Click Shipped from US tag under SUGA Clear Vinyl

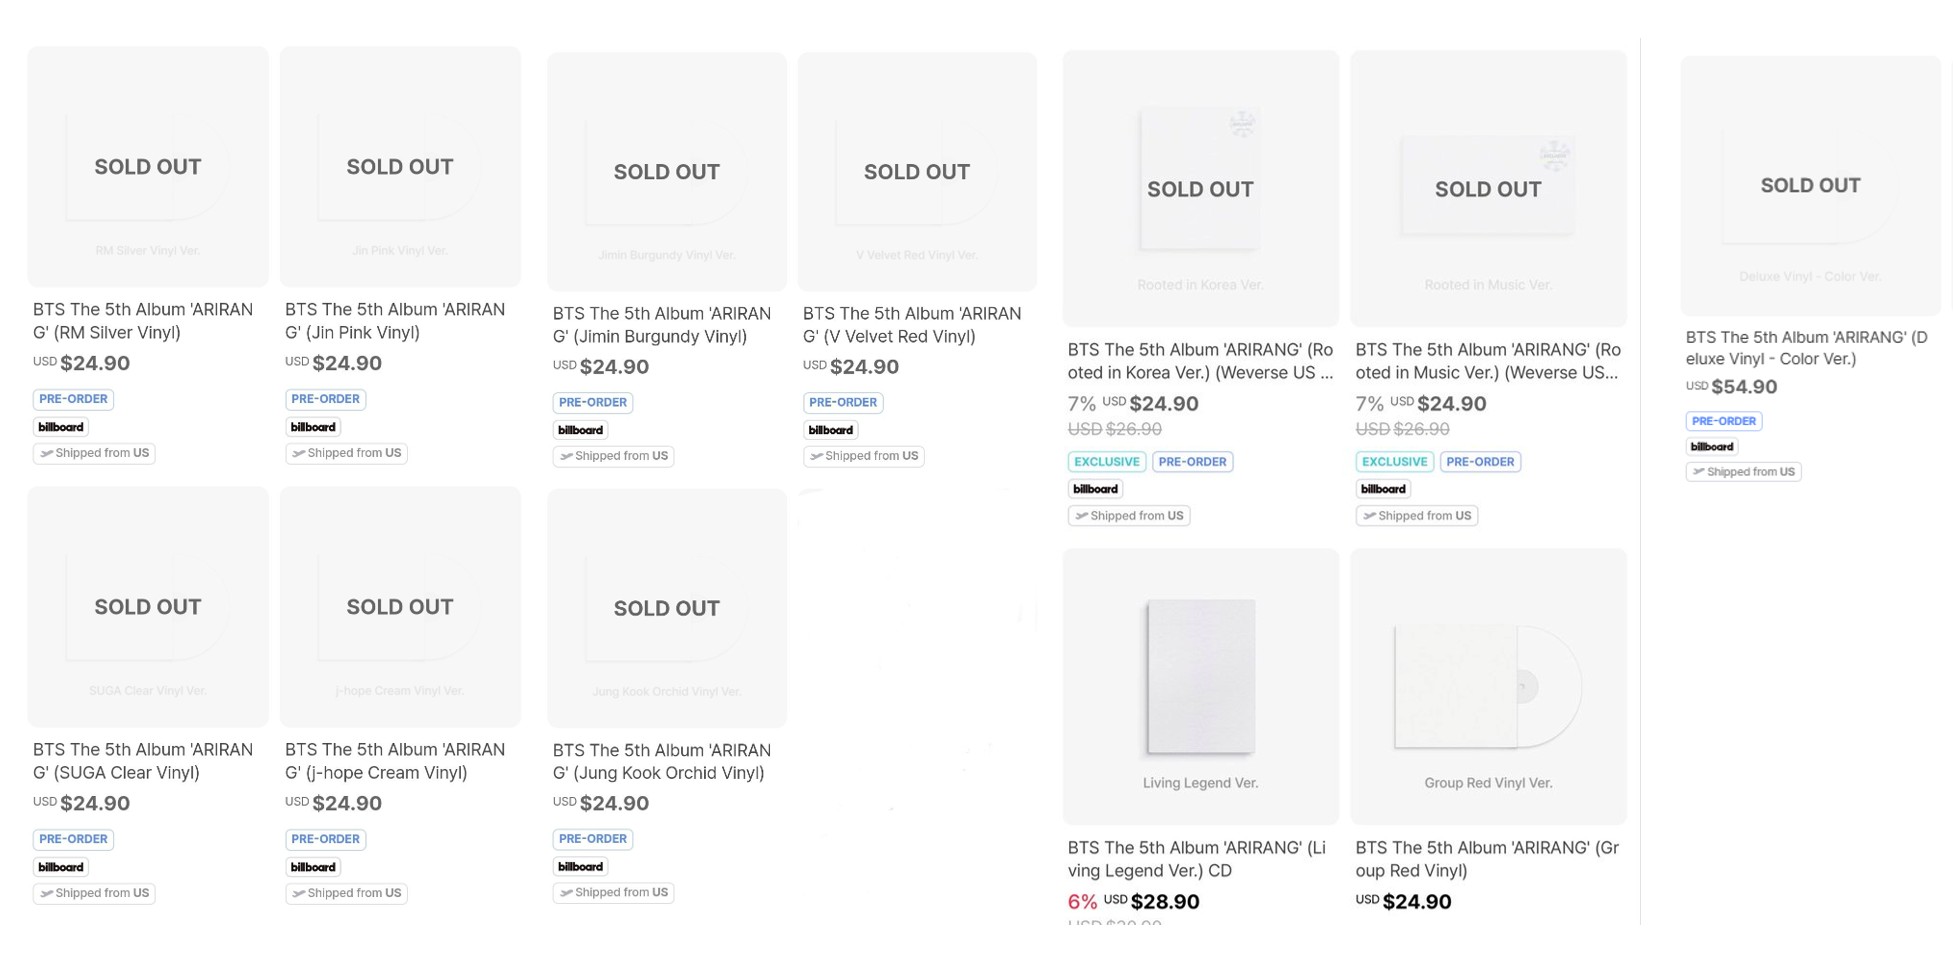click(94, 893)
